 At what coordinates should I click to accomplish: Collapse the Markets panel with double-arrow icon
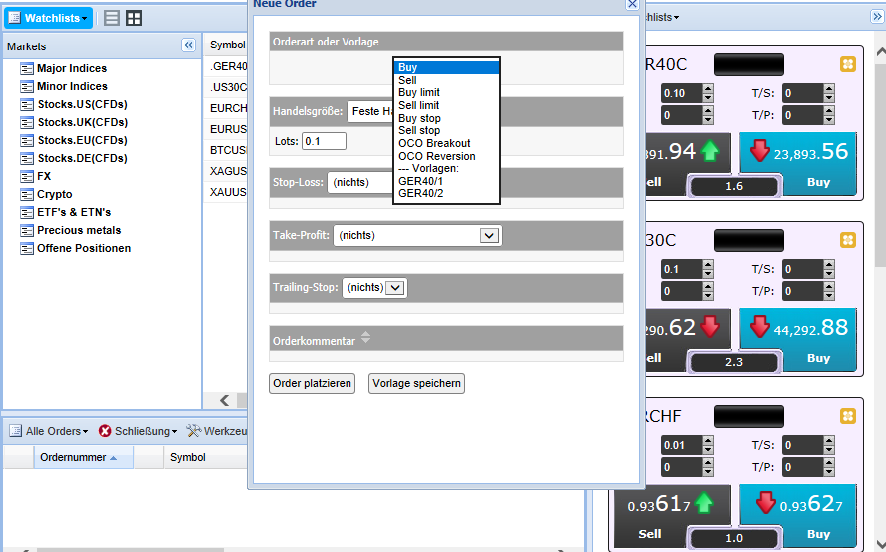(x=188, y=46)
